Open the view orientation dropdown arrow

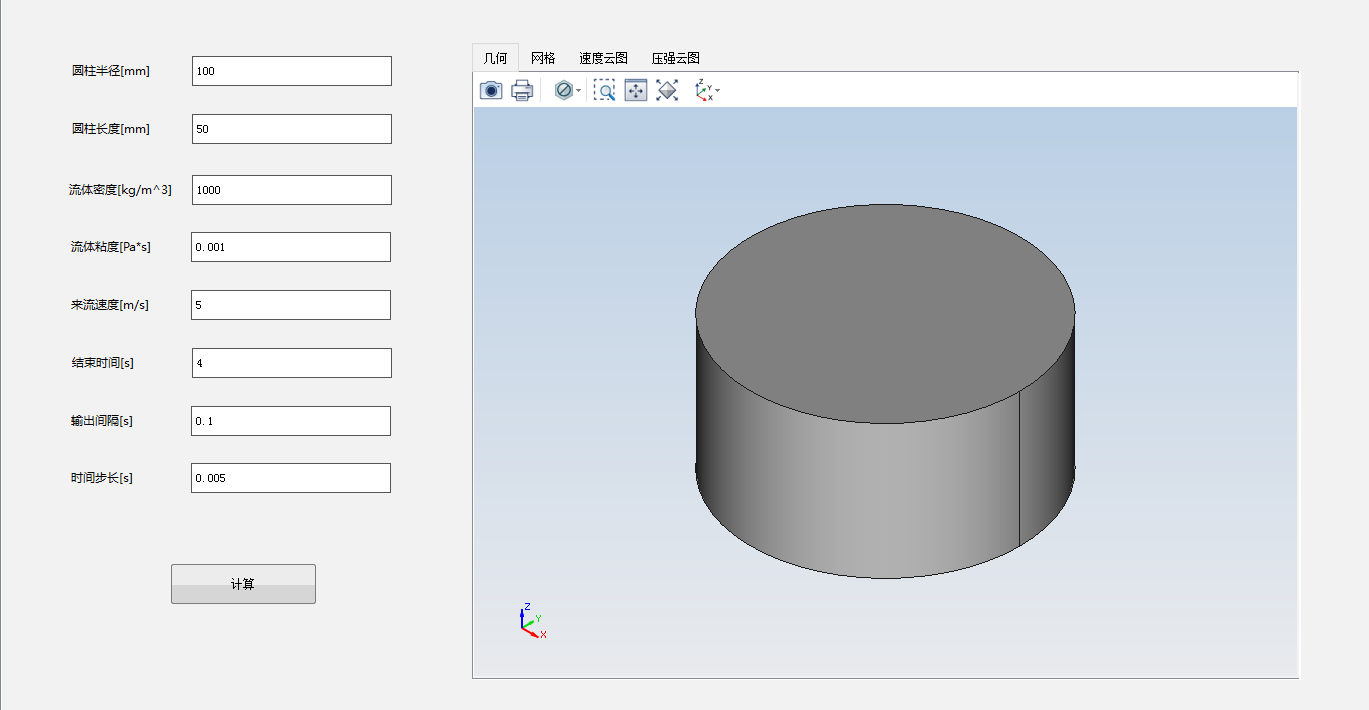(x=718, y=91)
